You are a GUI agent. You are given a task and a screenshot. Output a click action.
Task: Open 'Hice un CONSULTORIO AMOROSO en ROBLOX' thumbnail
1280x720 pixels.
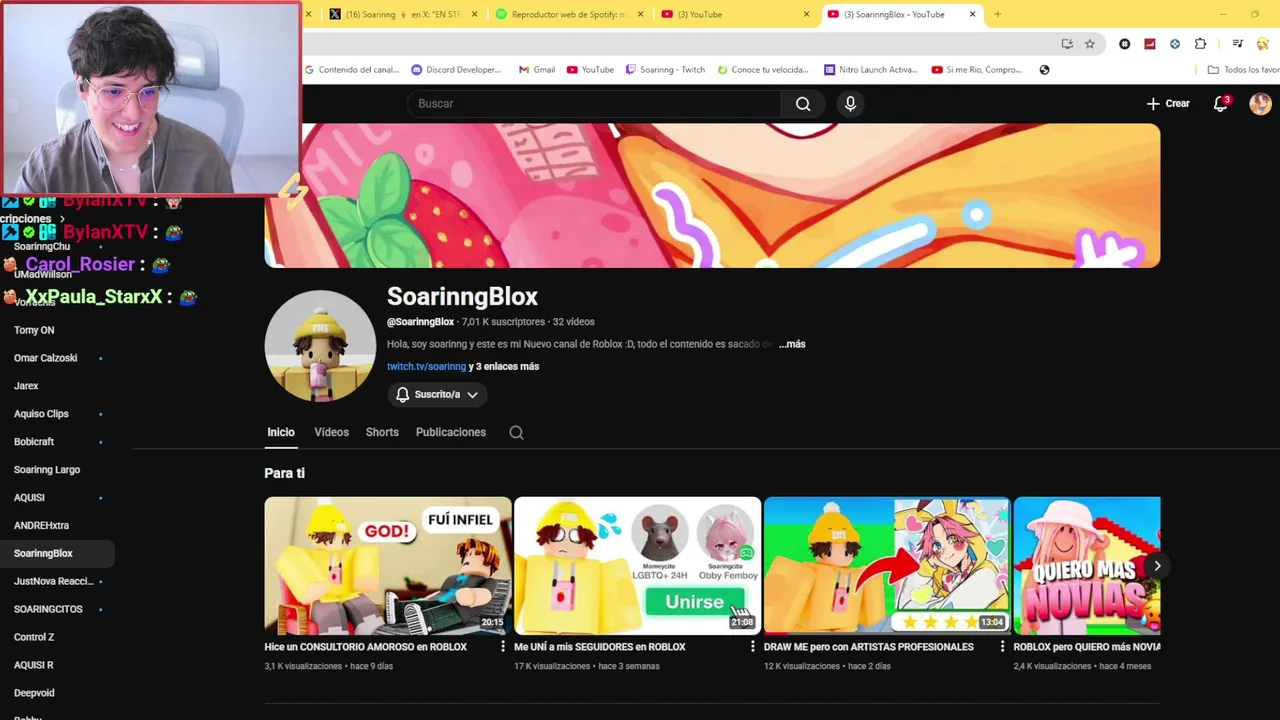(x=388, y=566)
